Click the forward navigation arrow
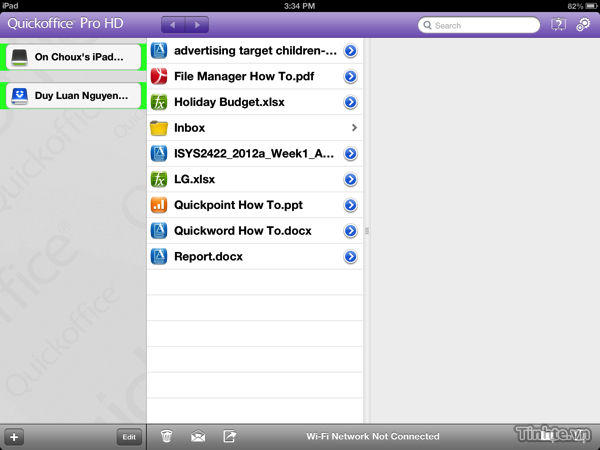This screenshot has height=450, width=600. 197,25
